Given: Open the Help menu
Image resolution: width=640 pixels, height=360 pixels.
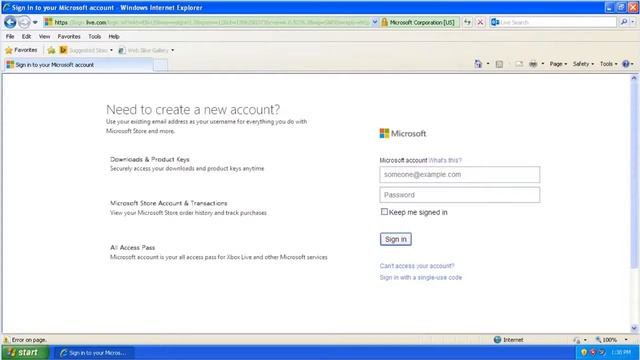Looking at the screenshot, I should pyautogui.click(x=114, y=36).
